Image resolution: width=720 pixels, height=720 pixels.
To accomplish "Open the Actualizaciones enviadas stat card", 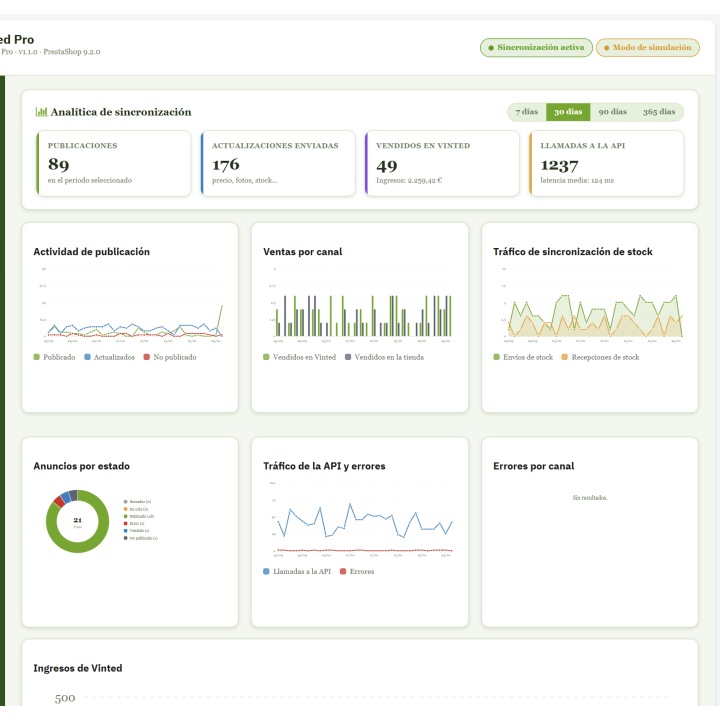I will coord(278,163).
